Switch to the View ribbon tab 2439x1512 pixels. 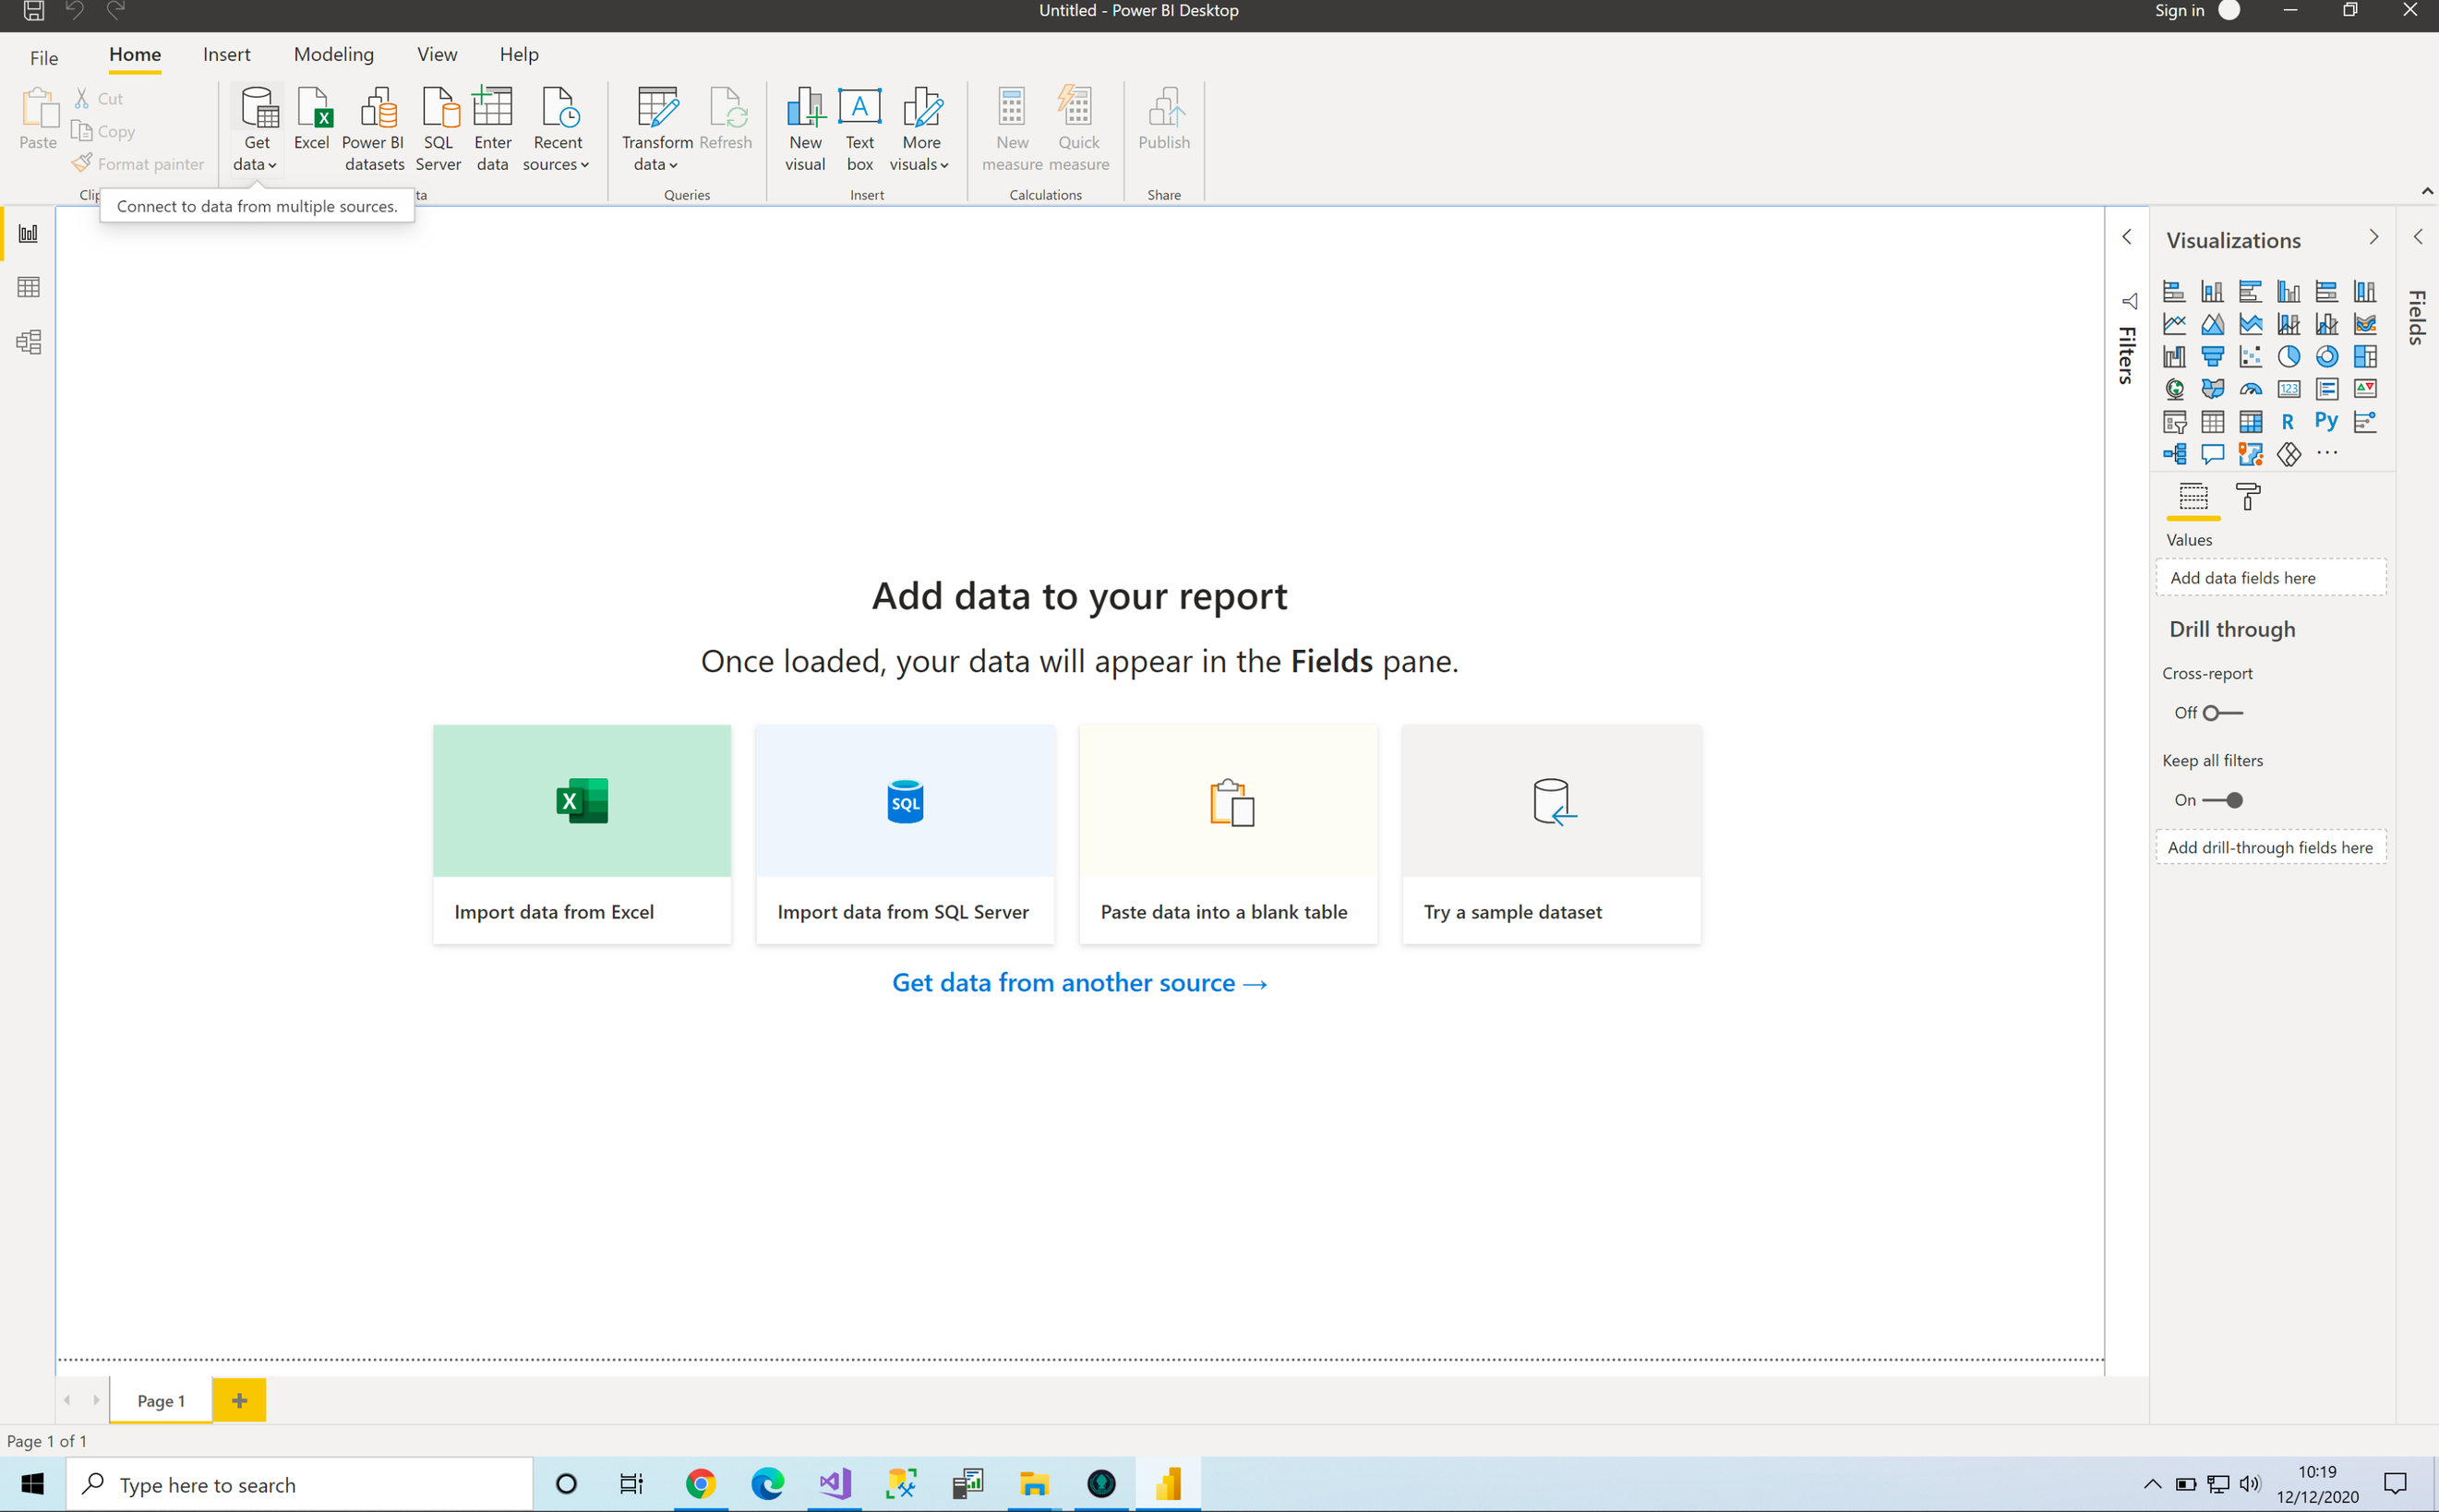[437, 54]
